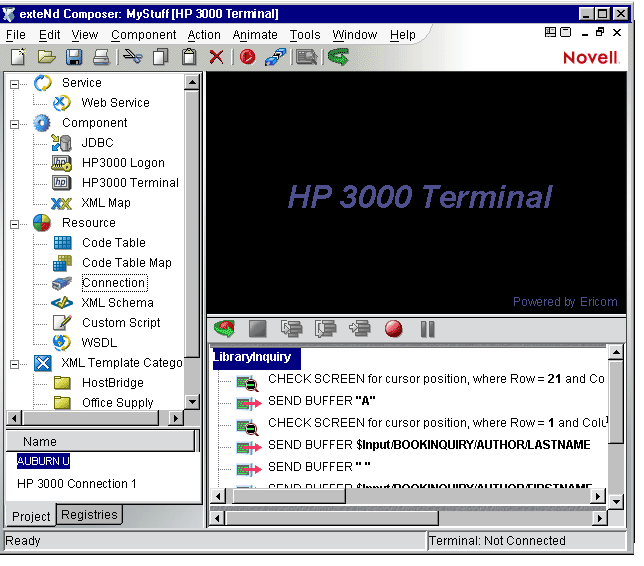
Task: Click the gray Stop square button
Action: tap(258, 329)
